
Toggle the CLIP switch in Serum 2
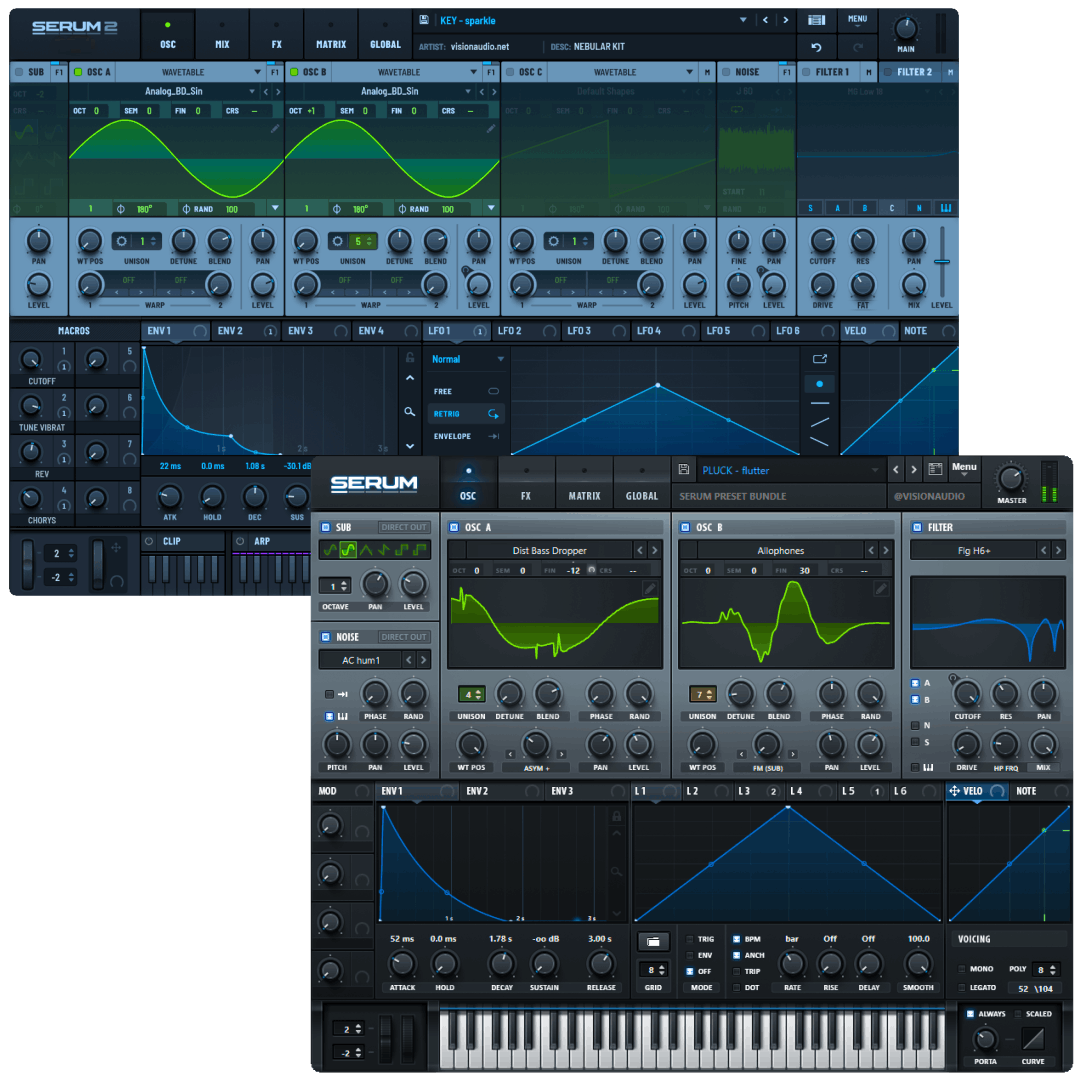tap(149, 541)
